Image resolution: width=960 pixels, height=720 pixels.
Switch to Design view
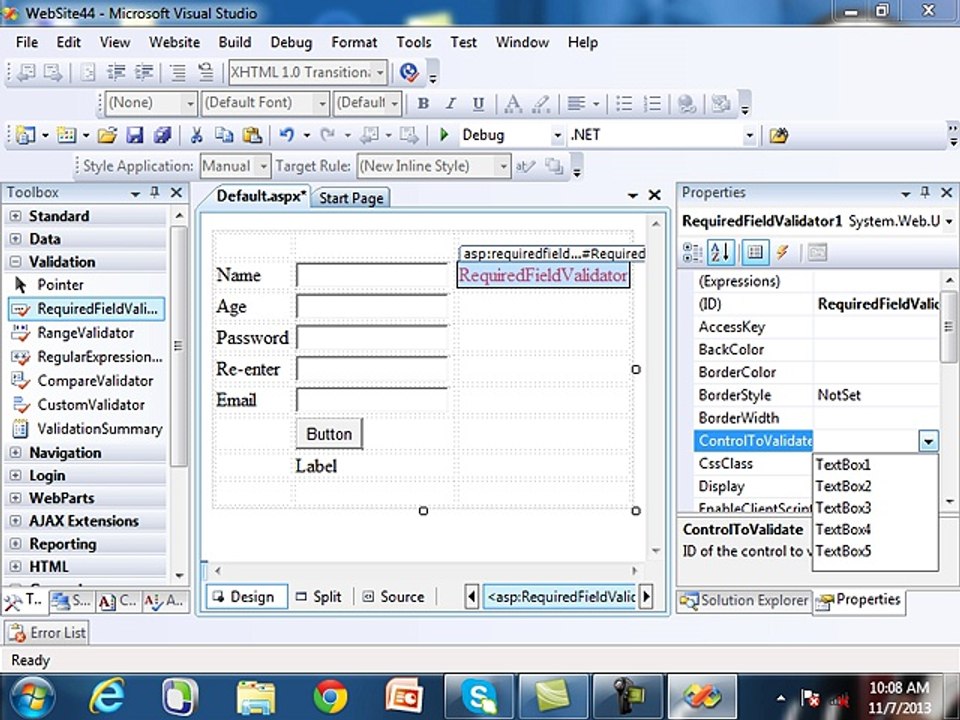(x=246, y=597)
